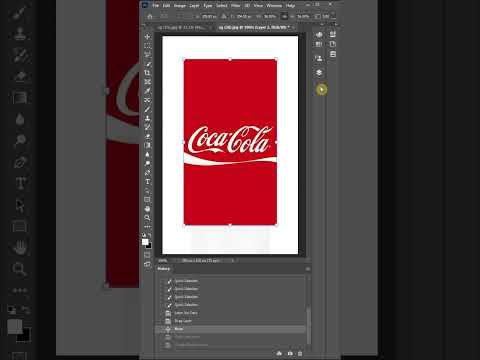This screenshot has width=480, height=360.
Task: Open the Filter menu
Action: (236, 5)
